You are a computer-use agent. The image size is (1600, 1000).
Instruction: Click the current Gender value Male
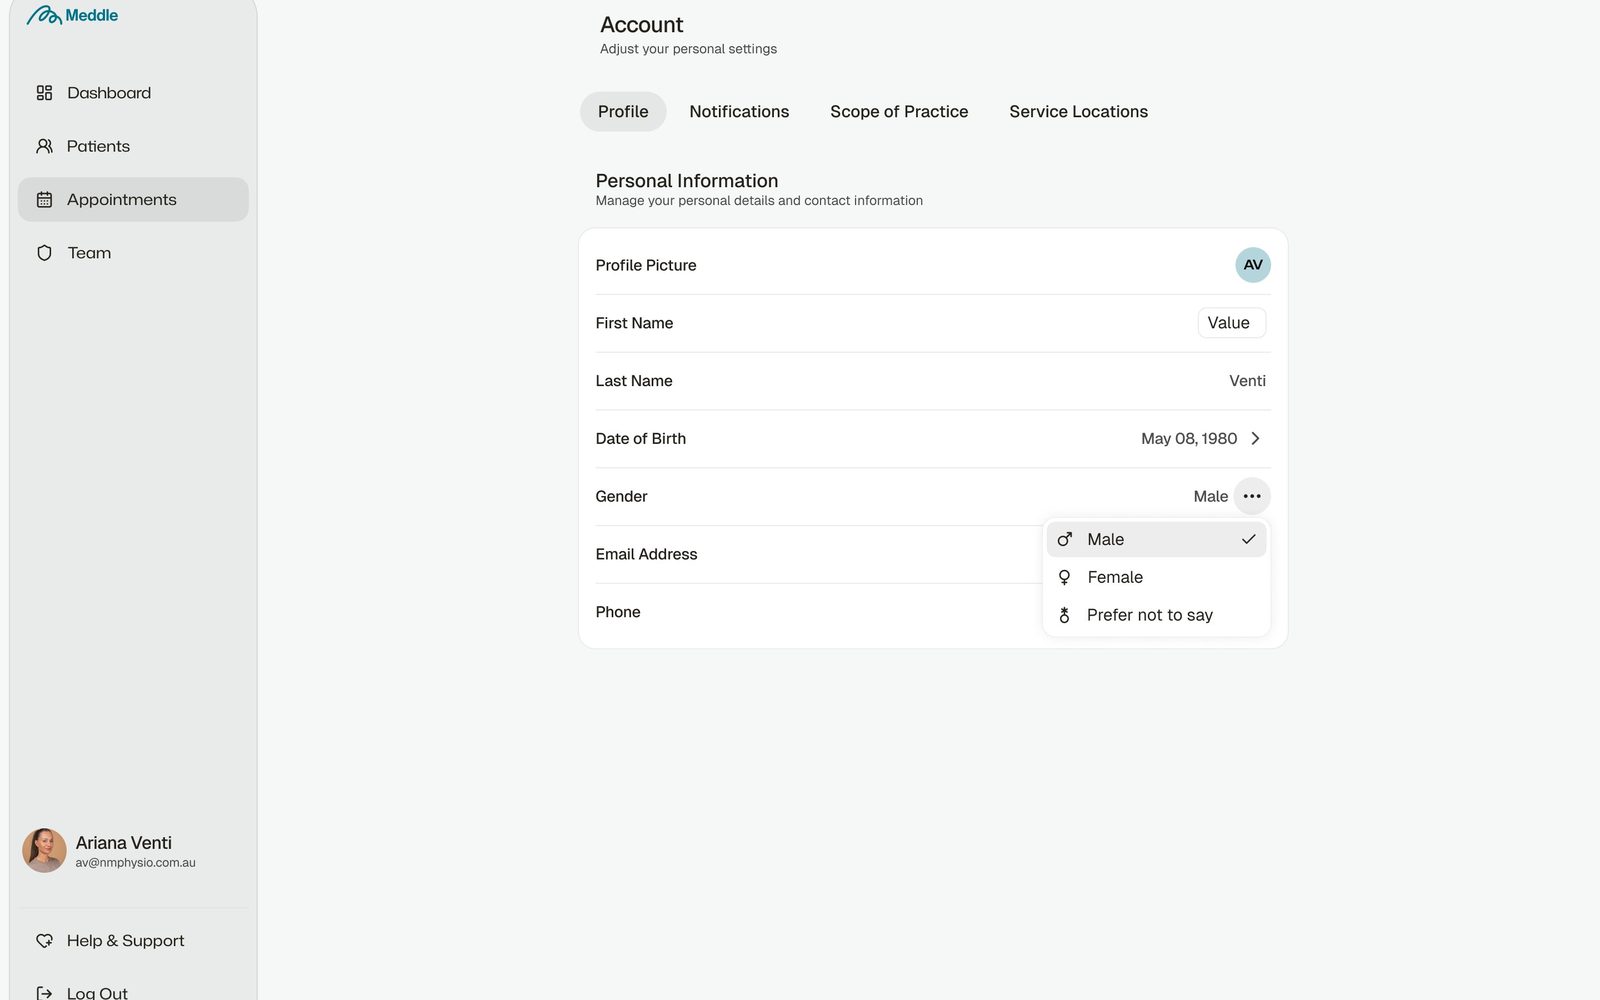click(x=1211, y=496)
